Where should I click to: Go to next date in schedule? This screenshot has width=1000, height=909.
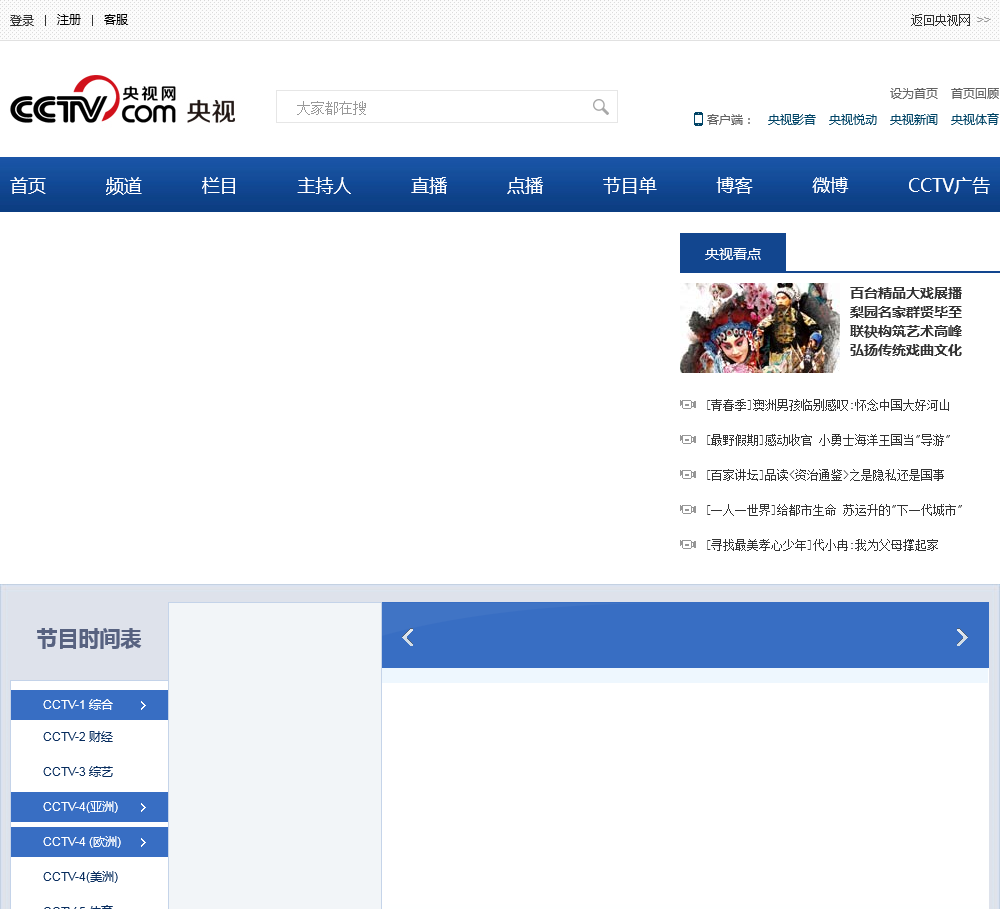coord(962,637)
